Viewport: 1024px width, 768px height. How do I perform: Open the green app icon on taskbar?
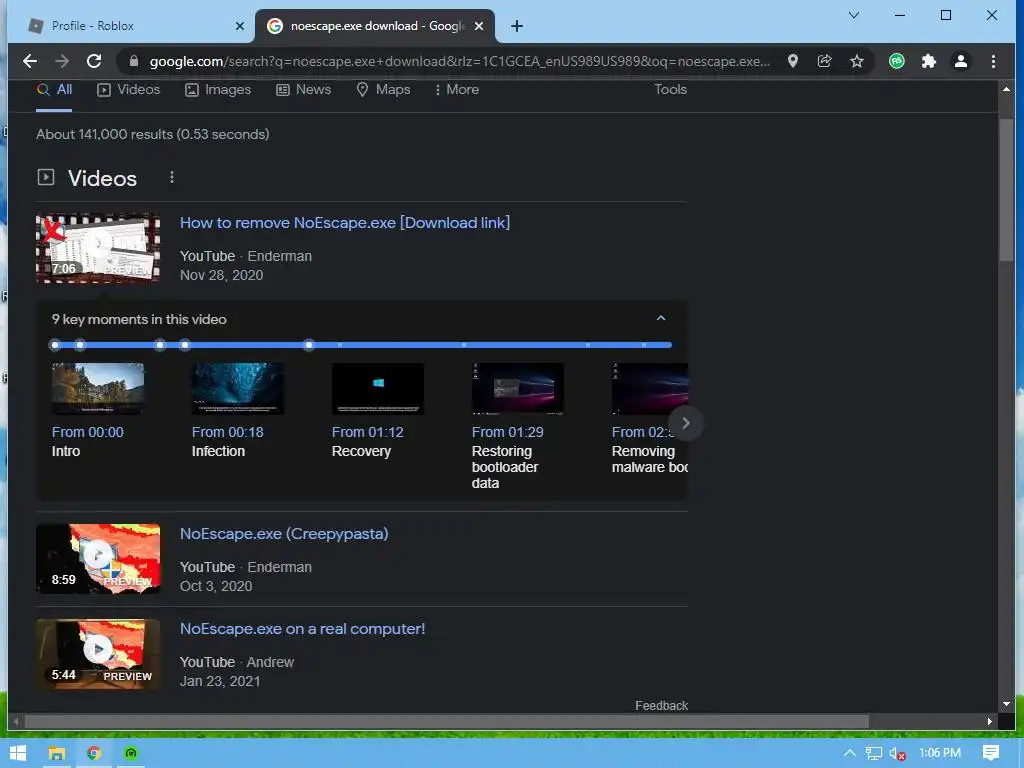[x=131, y=754]
